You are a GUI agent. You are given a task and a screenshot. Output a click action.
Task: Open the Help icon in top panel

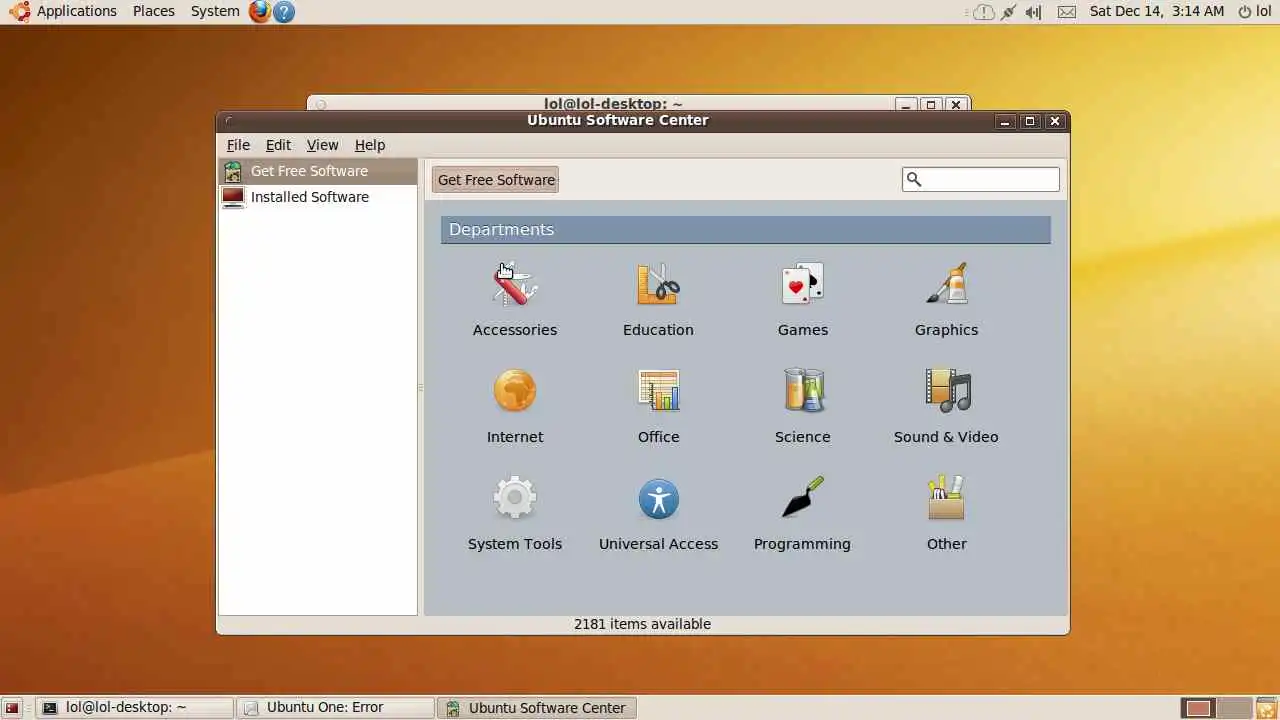point(284,11)
